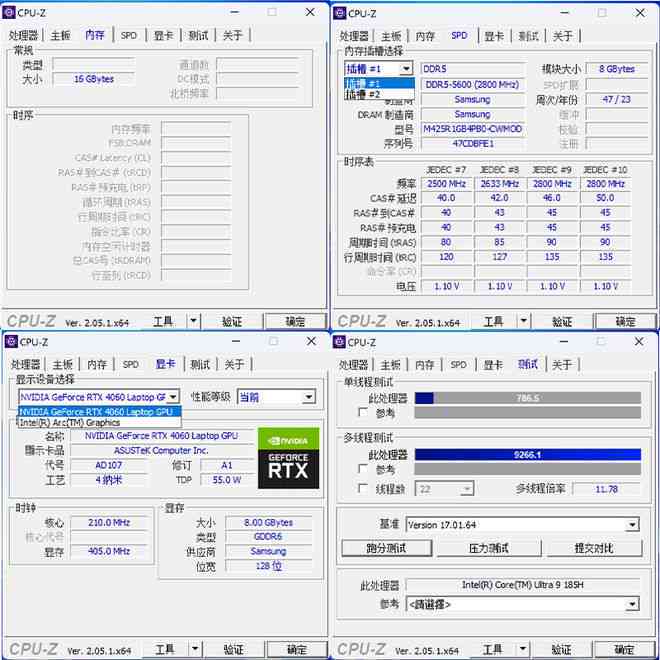Image resolution: width=660 pixels, height=660 pixels.
Task: Click DDR5-5600 (2800 MHz) bandwidth value
Action: [x=473, y=84]
